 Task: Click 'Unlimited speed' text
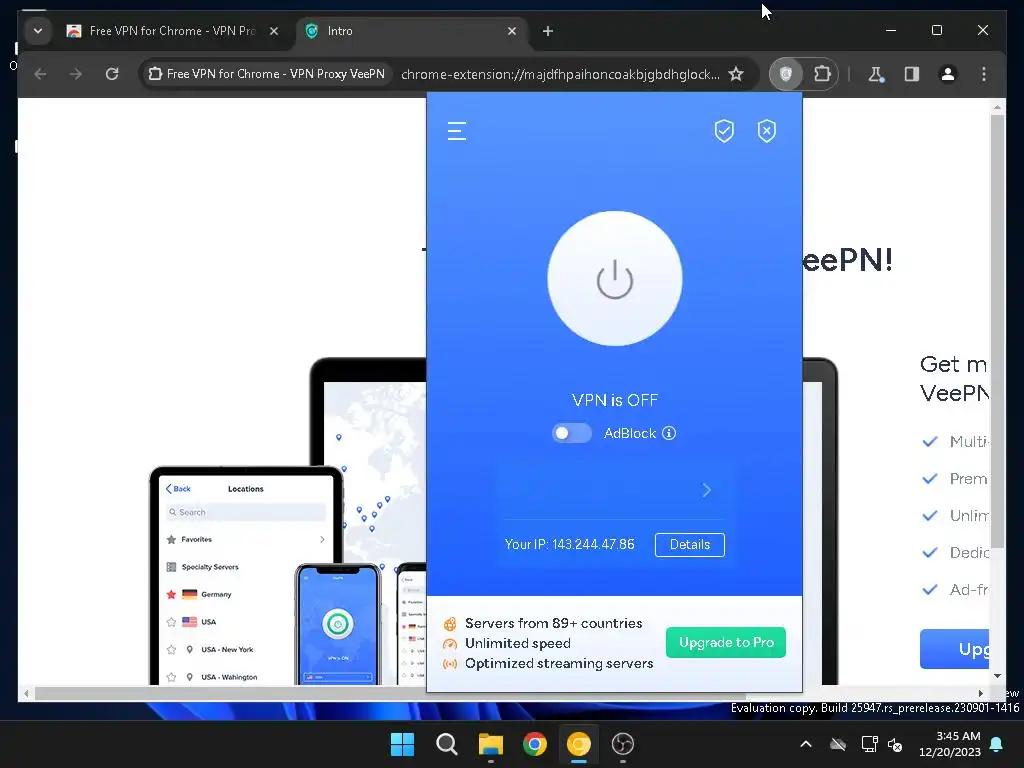click(x=518, y=643)
